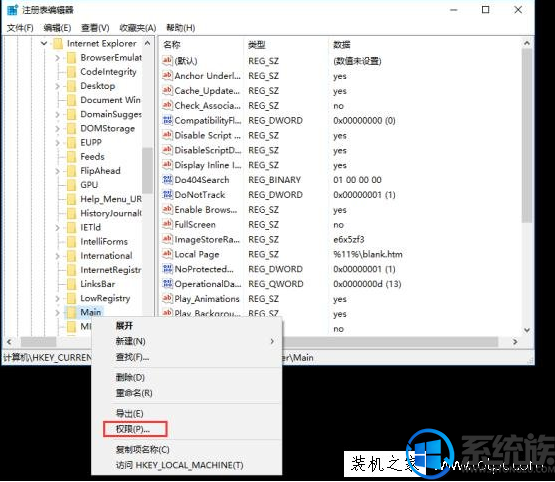Click the Feeds folder icon
Screen dimensions: 555x482
[x=71, y=157]
